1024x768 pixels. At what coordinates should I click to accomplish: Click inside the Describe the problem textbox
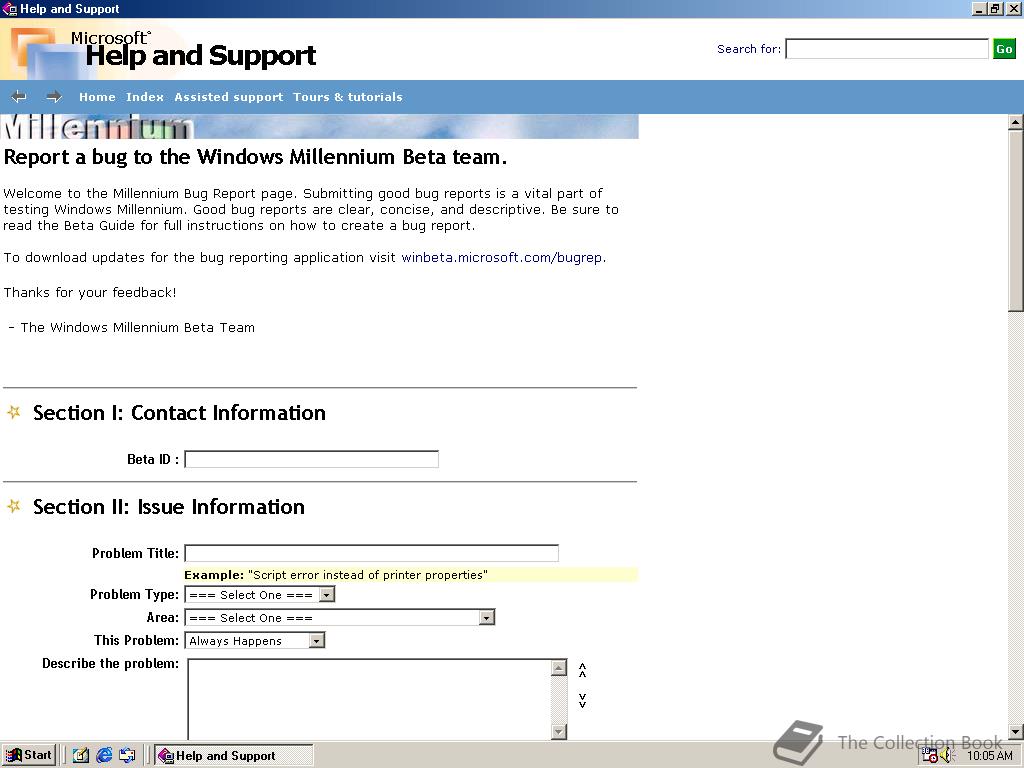click(370, 699)
